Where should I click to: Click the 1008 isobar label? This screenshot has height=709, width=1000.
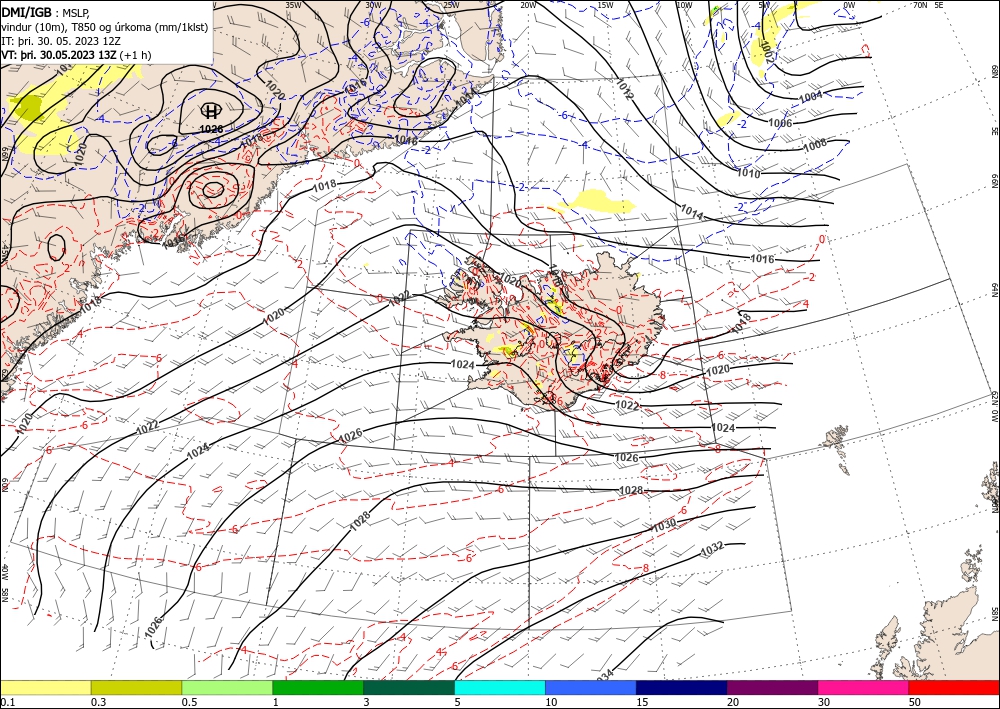click(x=815, y=145)
